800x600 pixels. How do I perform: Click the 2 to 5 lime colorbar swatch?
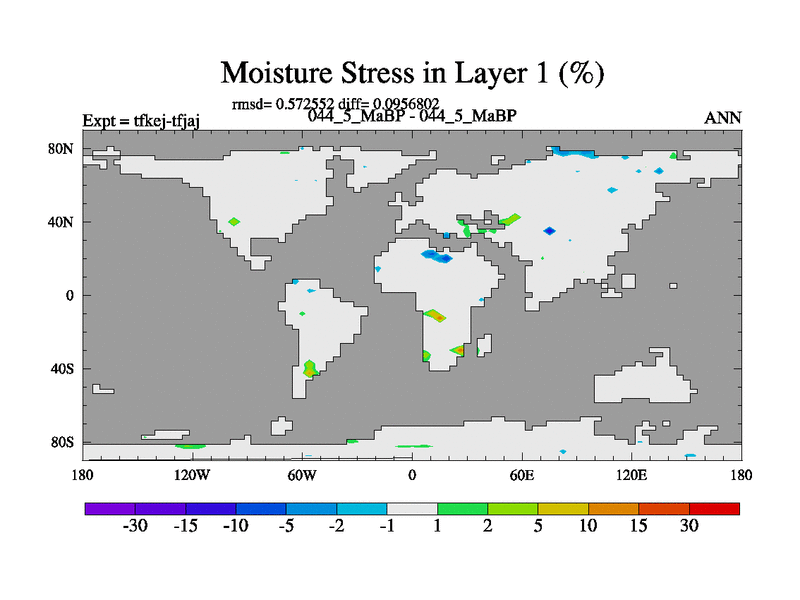click(513, 509)
